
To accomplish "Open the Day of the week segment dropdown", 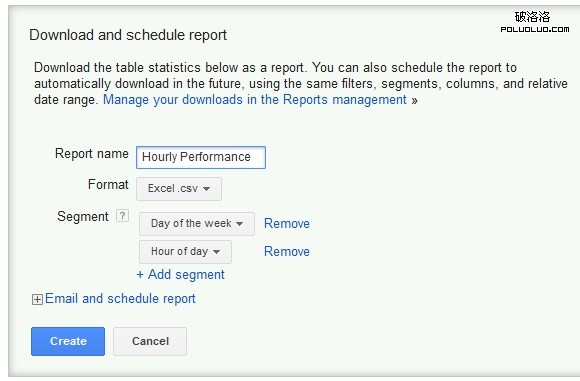I will tap(197, 224).
